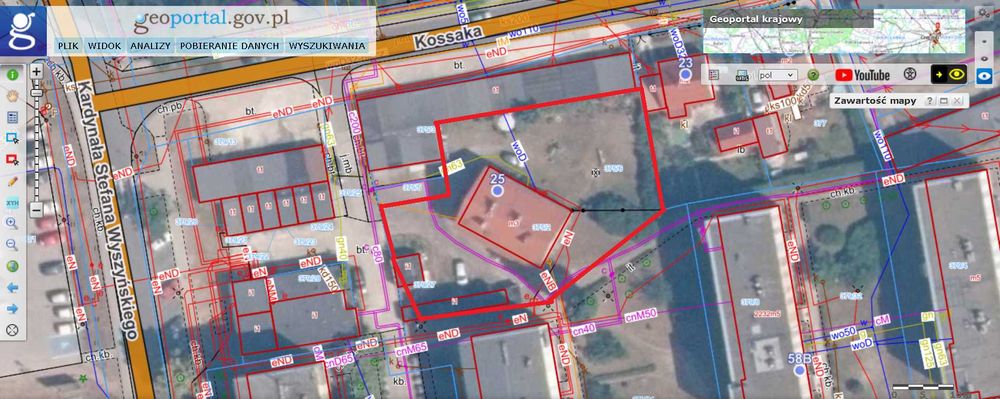This screenshot has height=399, width=1000.
Task: Close the Zawartość mapy panel
Action: pyautogui.click(x=957, y=101)
